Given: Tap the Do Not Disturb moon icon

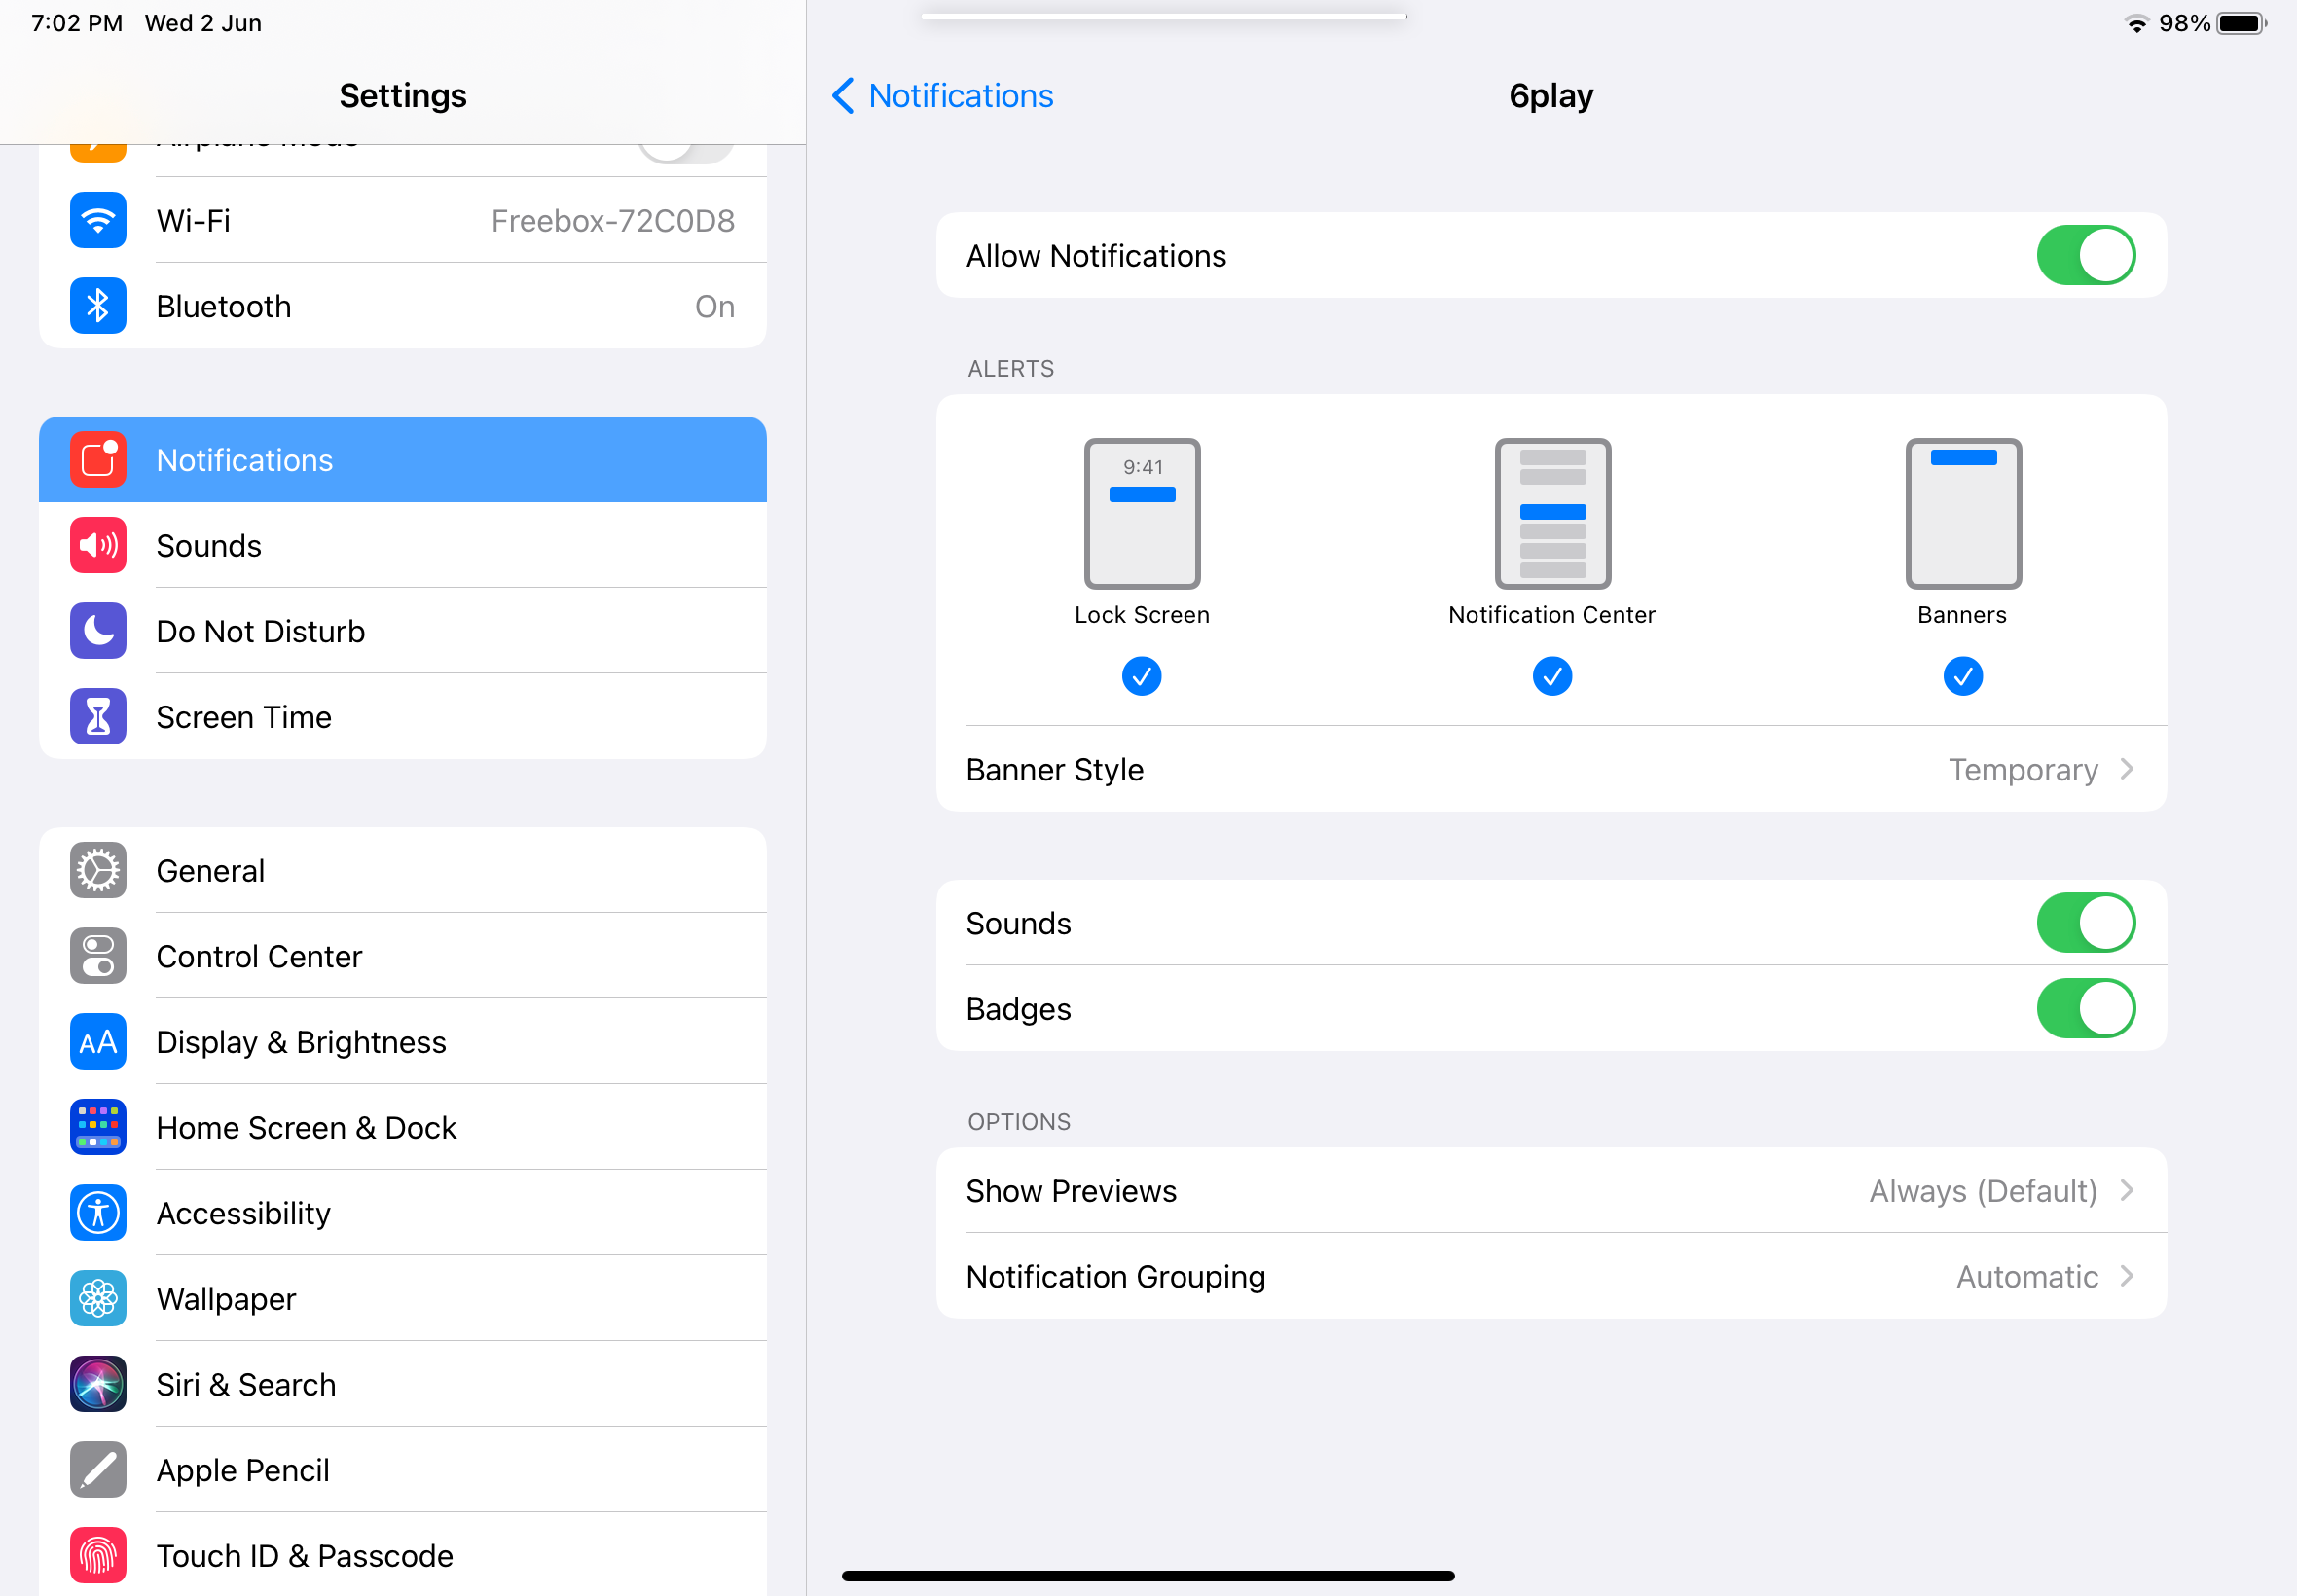Looking at the screenshot, I should tap(97, 631).
